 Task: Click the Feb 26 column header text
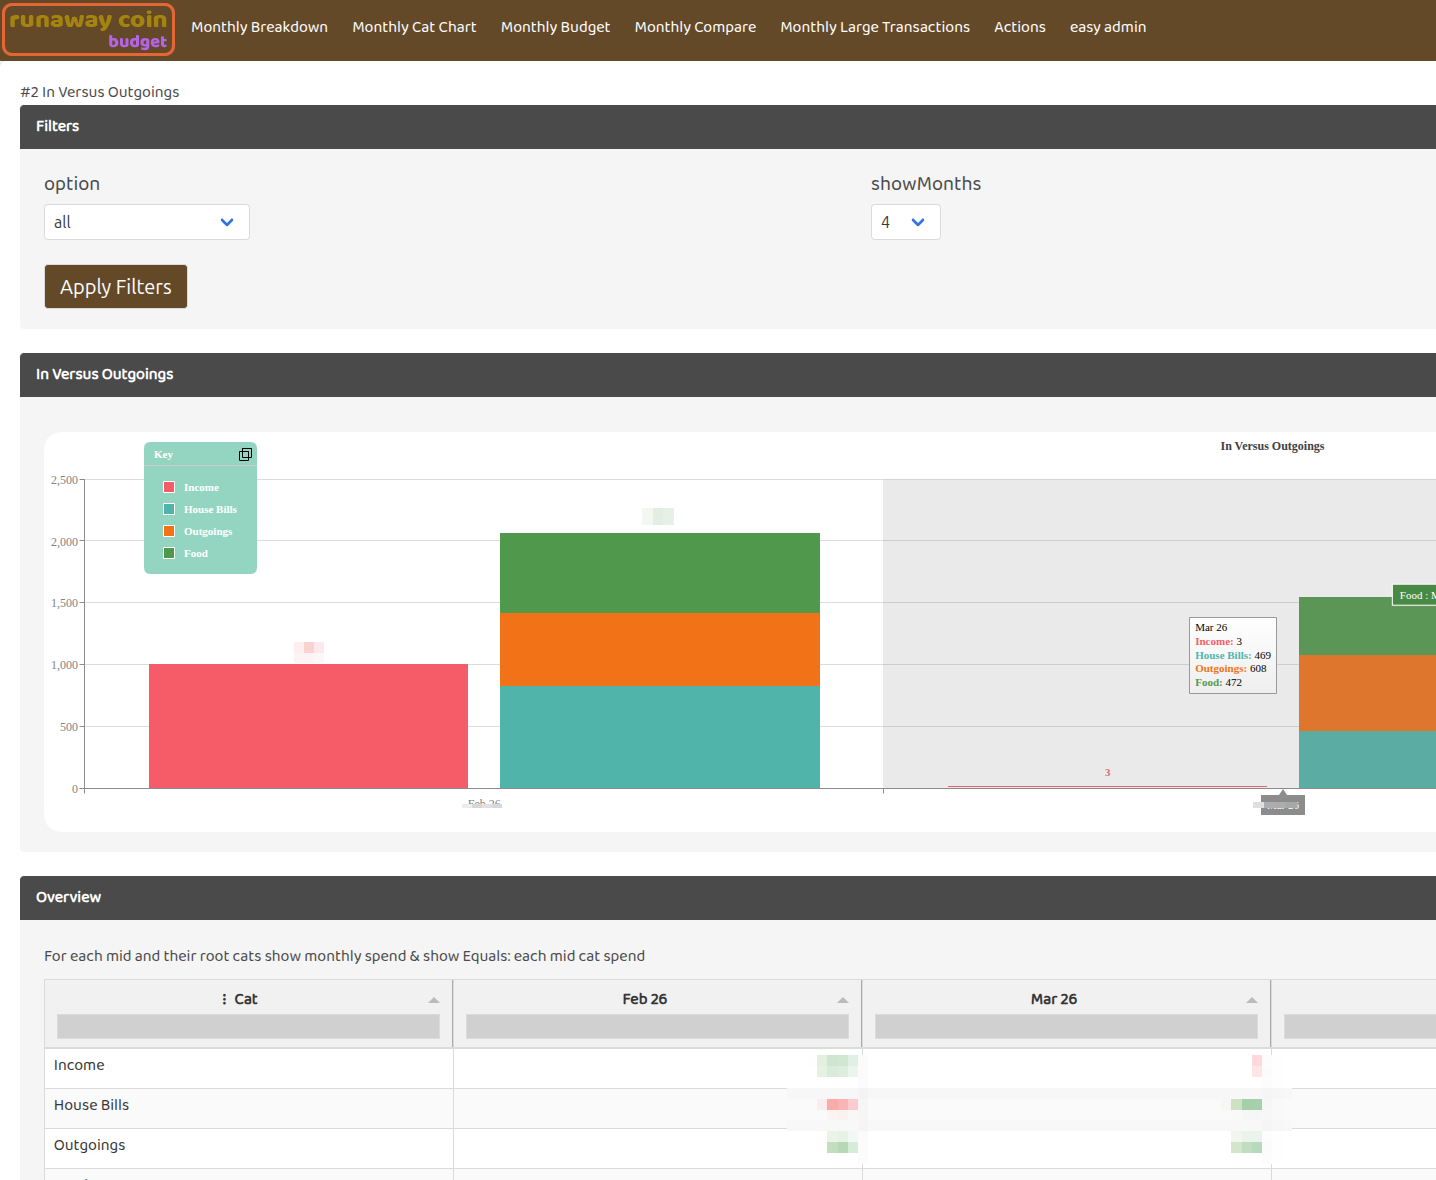(x=644, y=999)
